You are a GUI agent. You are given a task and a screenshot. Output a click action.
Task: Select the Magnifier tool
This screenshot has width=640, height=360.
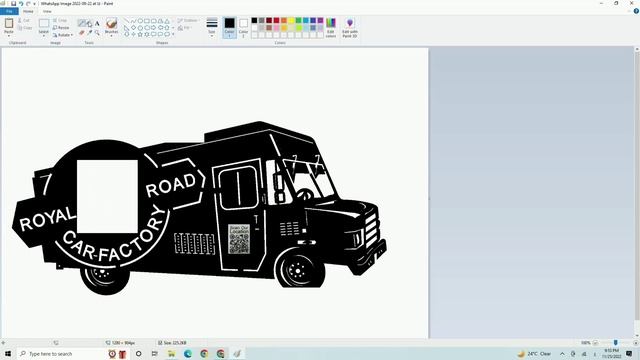point(97,33)
